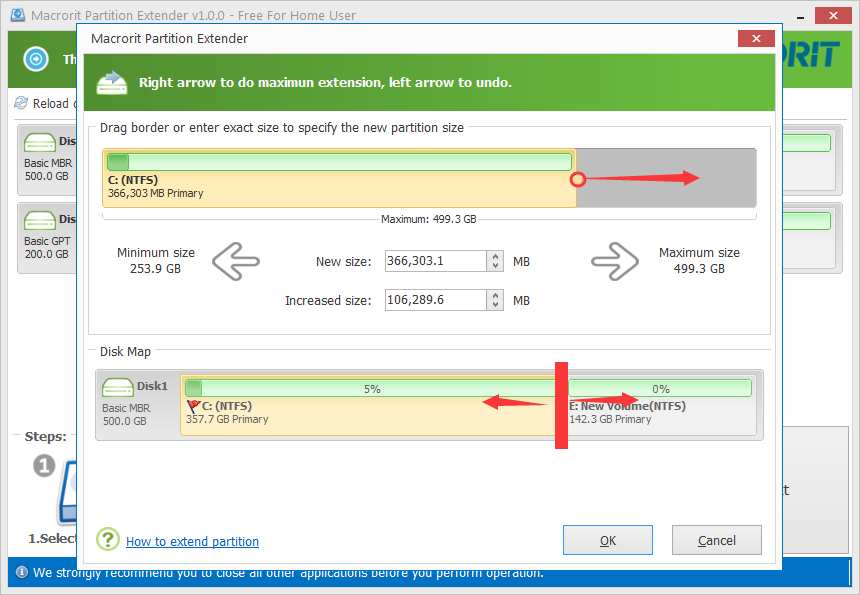This screenshot has width=860, height=595.
Task: Click the red circle partition border handle
Action: click(x=577, y=180)
